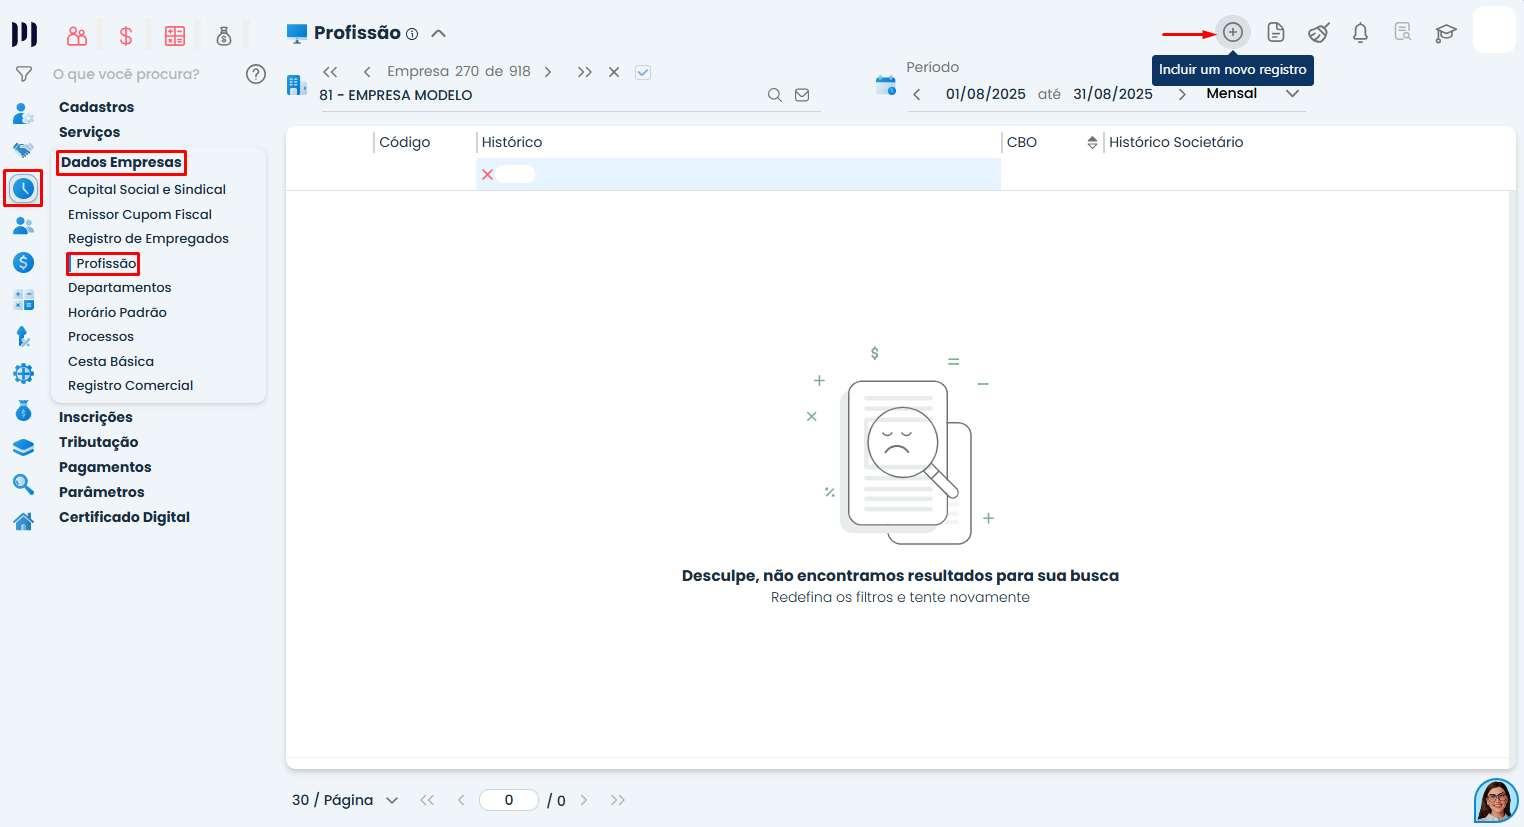Select the home sidebar icon
Screen dimensions: 1524x827
pyautogui.click(x=23, y=521)
